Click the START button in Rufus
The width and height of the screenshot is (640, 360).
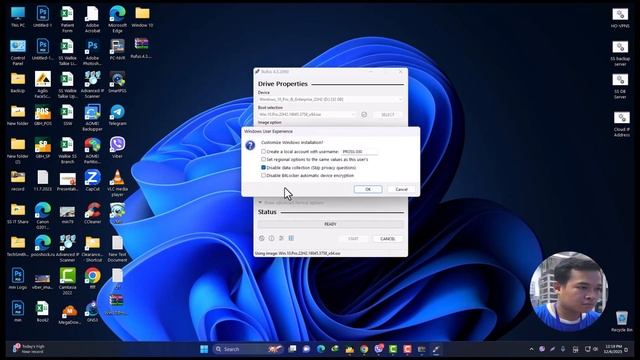(x=353, y=238)
